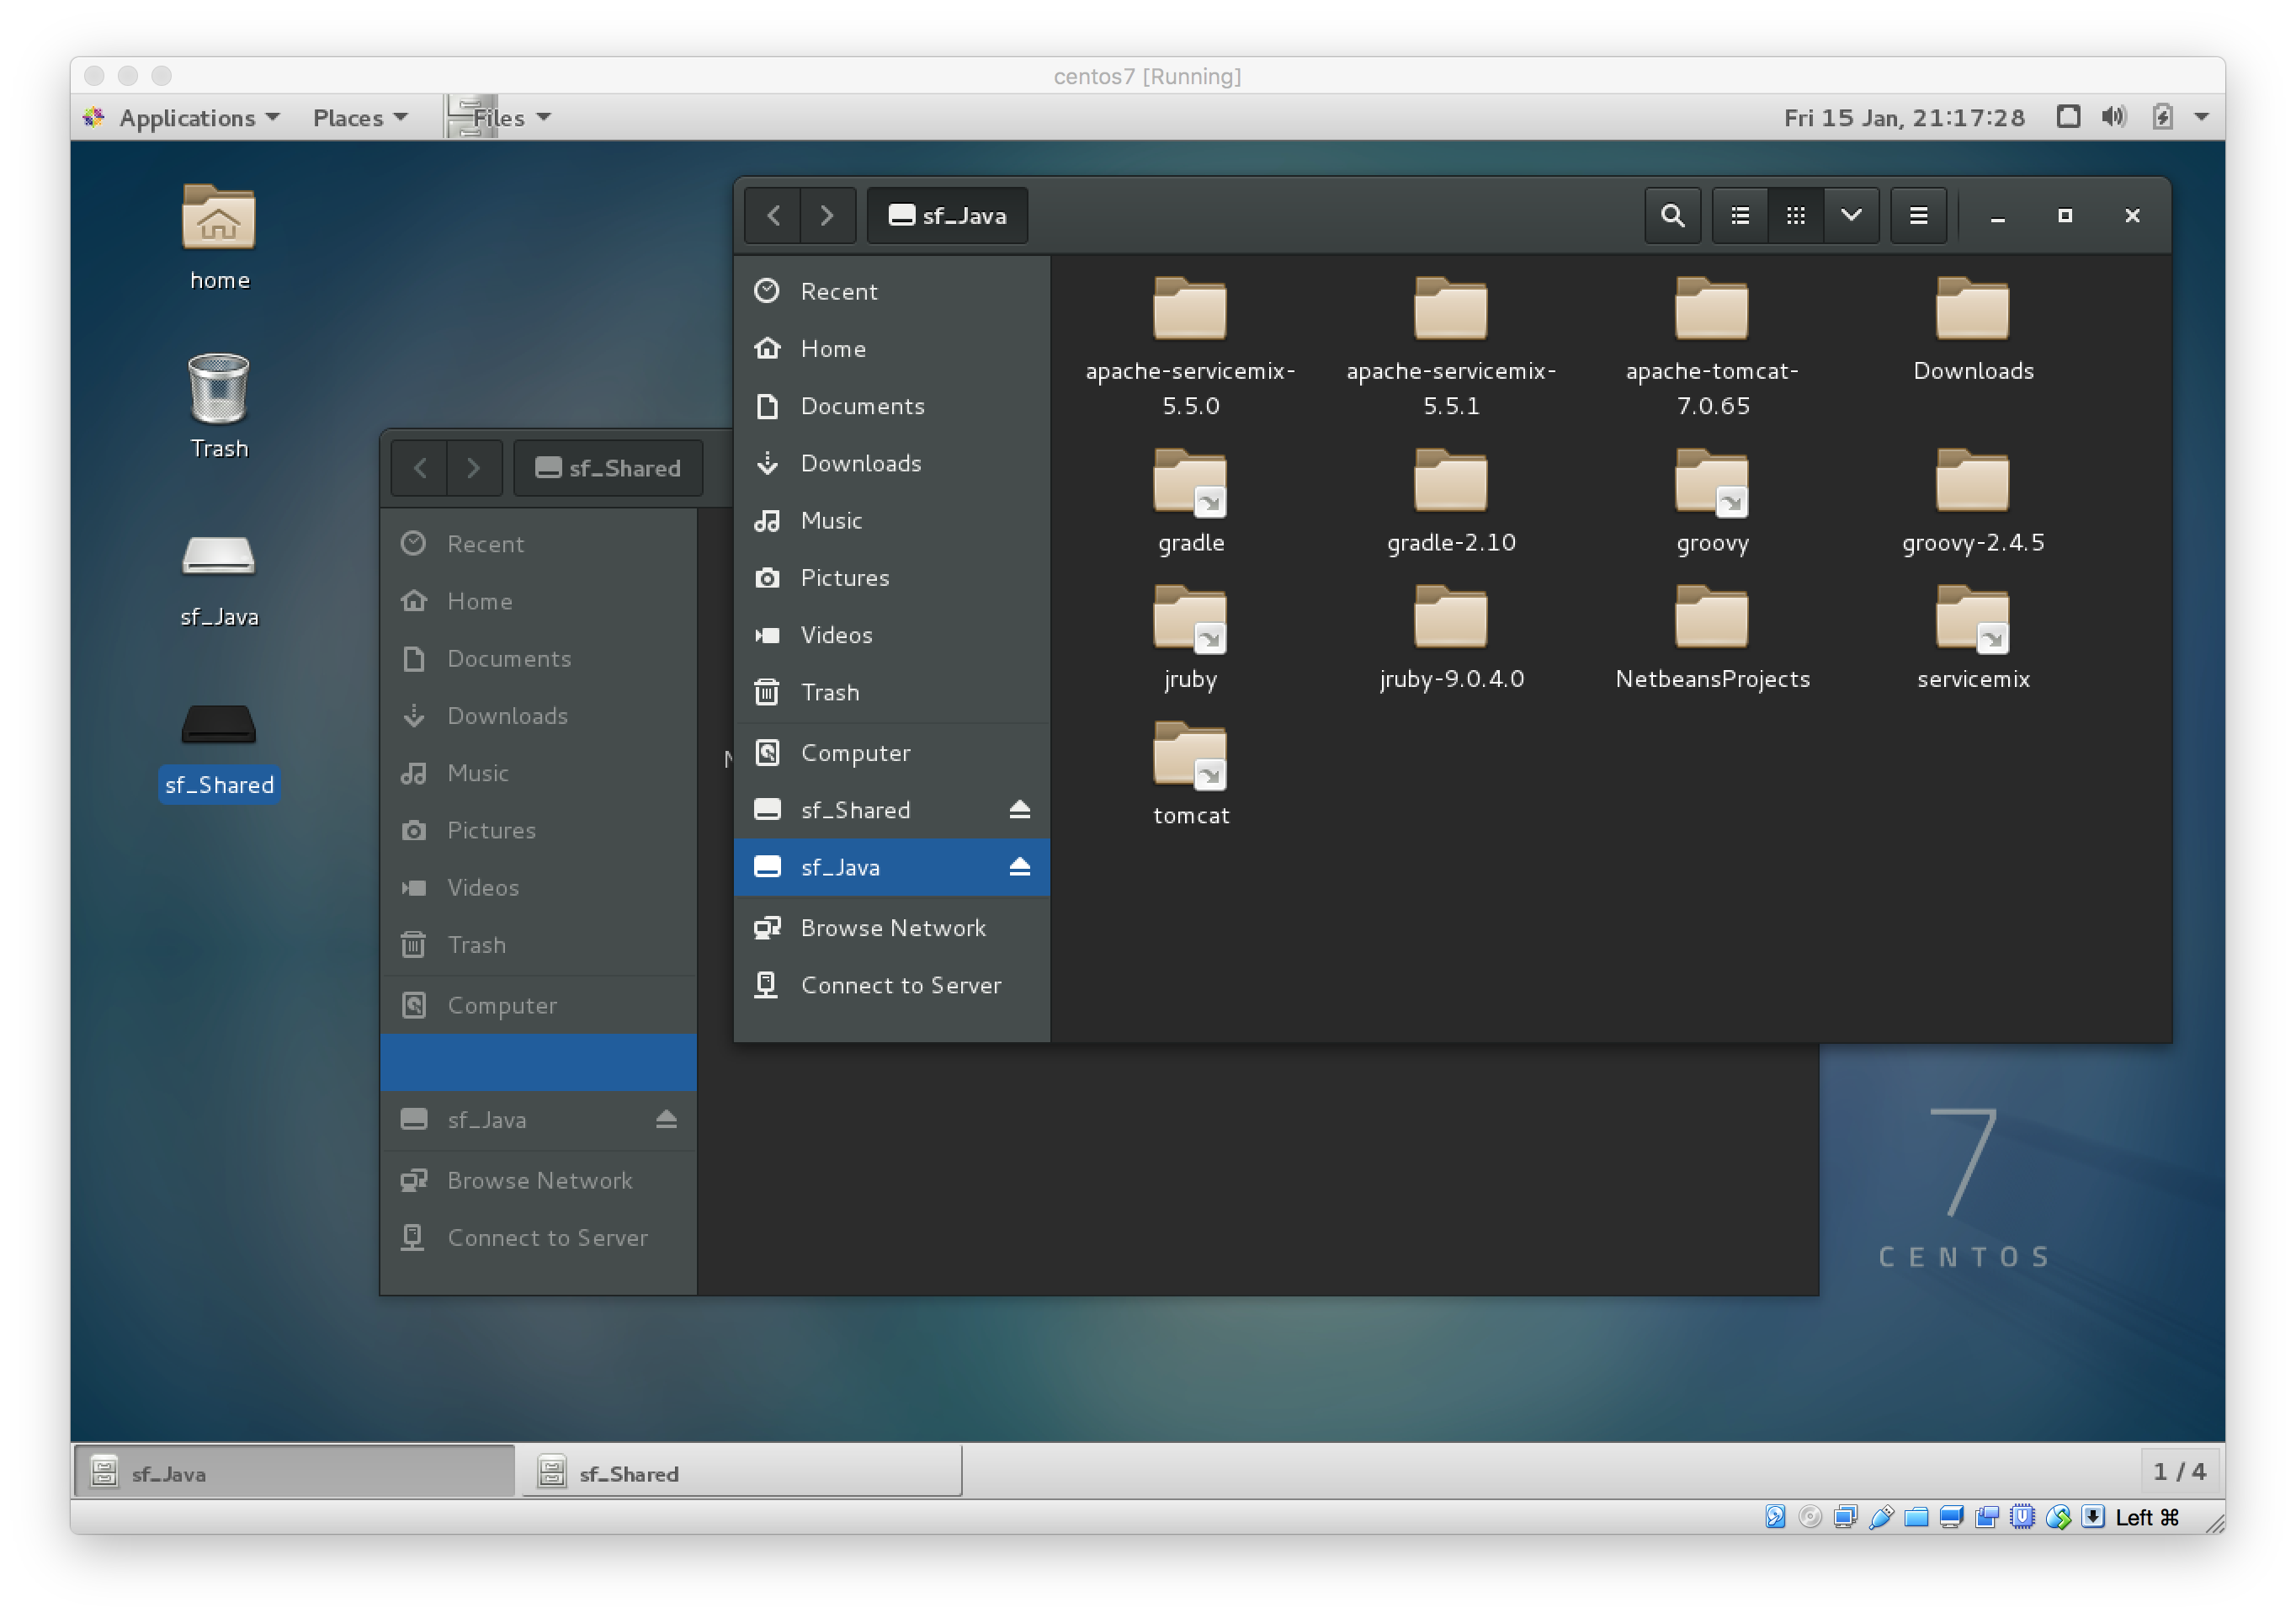Click Connect to Server in sf_Java sidebar
This screenshot has height=1618, width=2296.
click(891, 984)
